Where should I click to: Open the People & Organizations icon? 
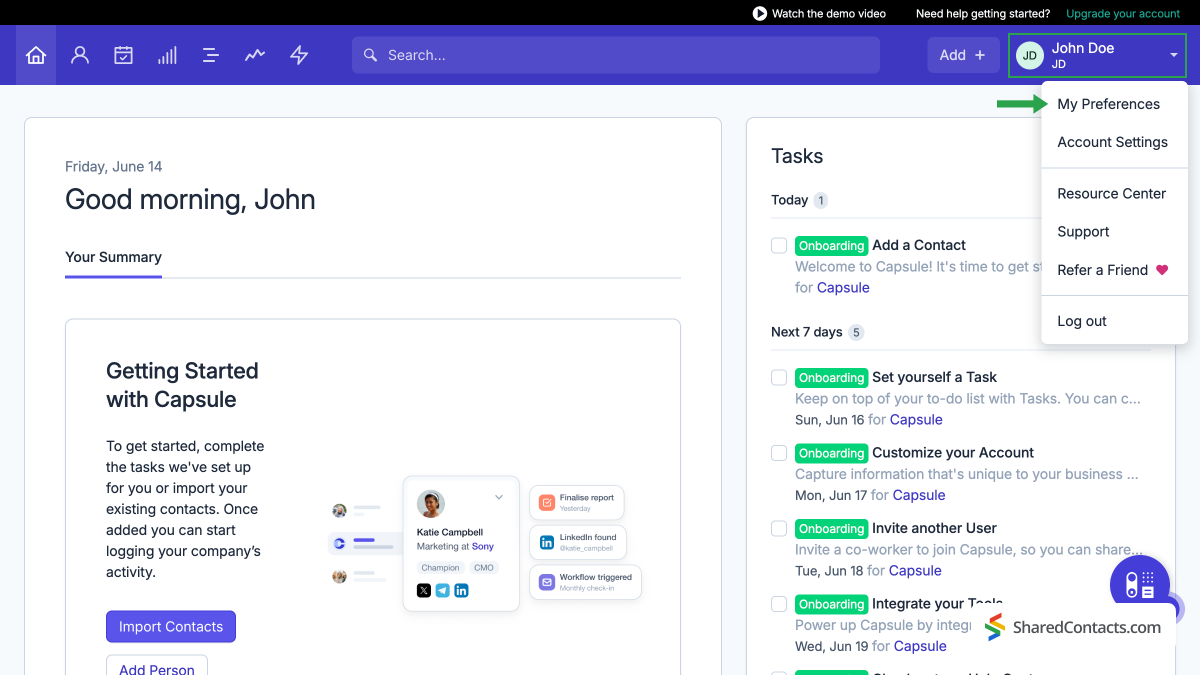pos(80,55)
